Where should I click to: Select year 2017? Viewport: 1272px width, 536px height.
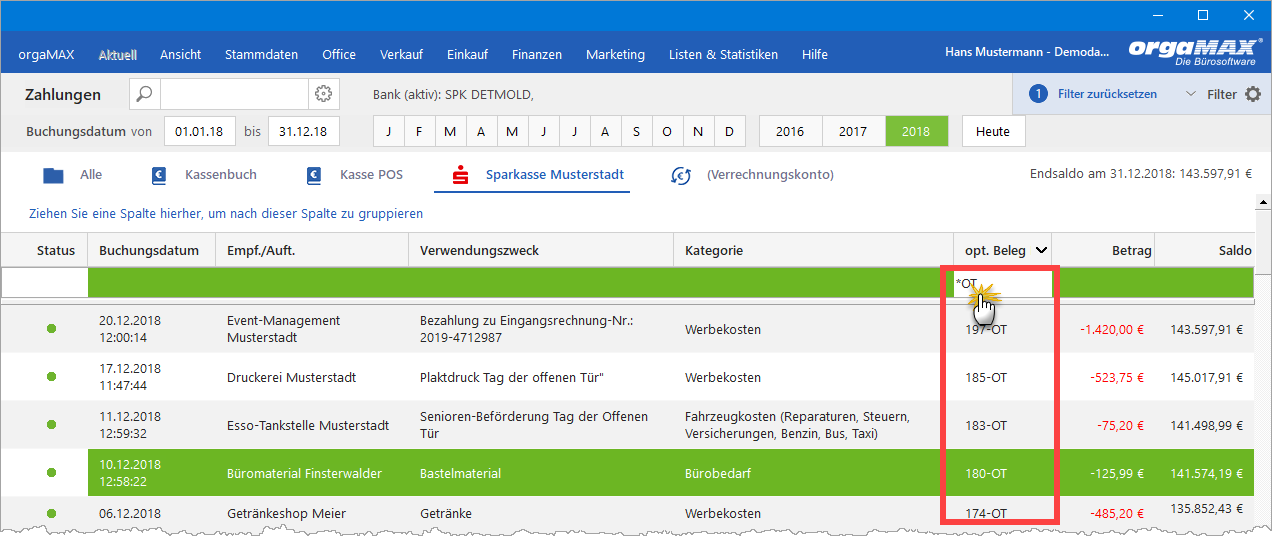click(853, 131)
